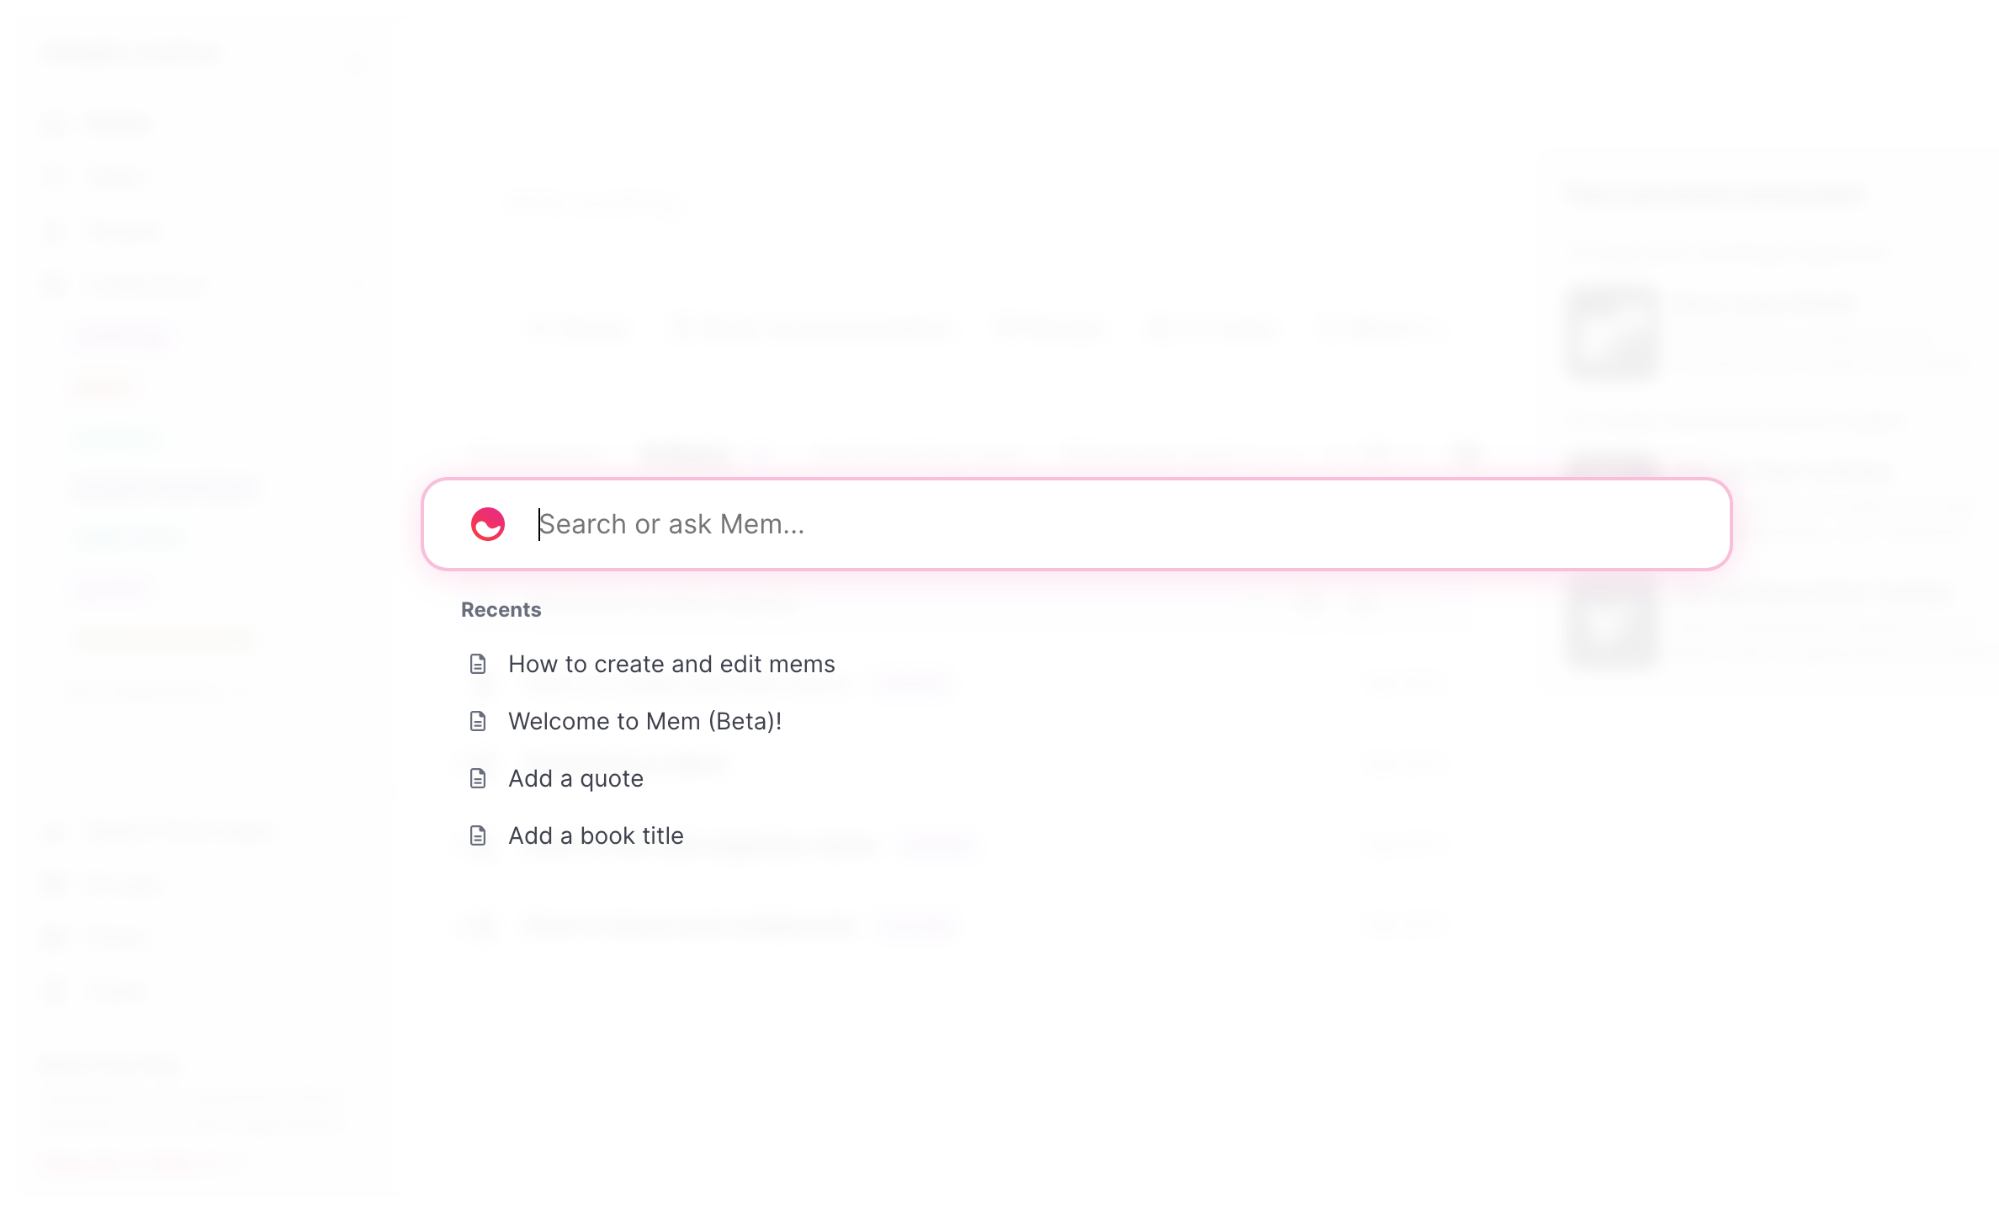Screen dimensions: 1999x1214
Task: Open the Welcome to Mem (Beta)! note
Action: [x=645, y=720]
